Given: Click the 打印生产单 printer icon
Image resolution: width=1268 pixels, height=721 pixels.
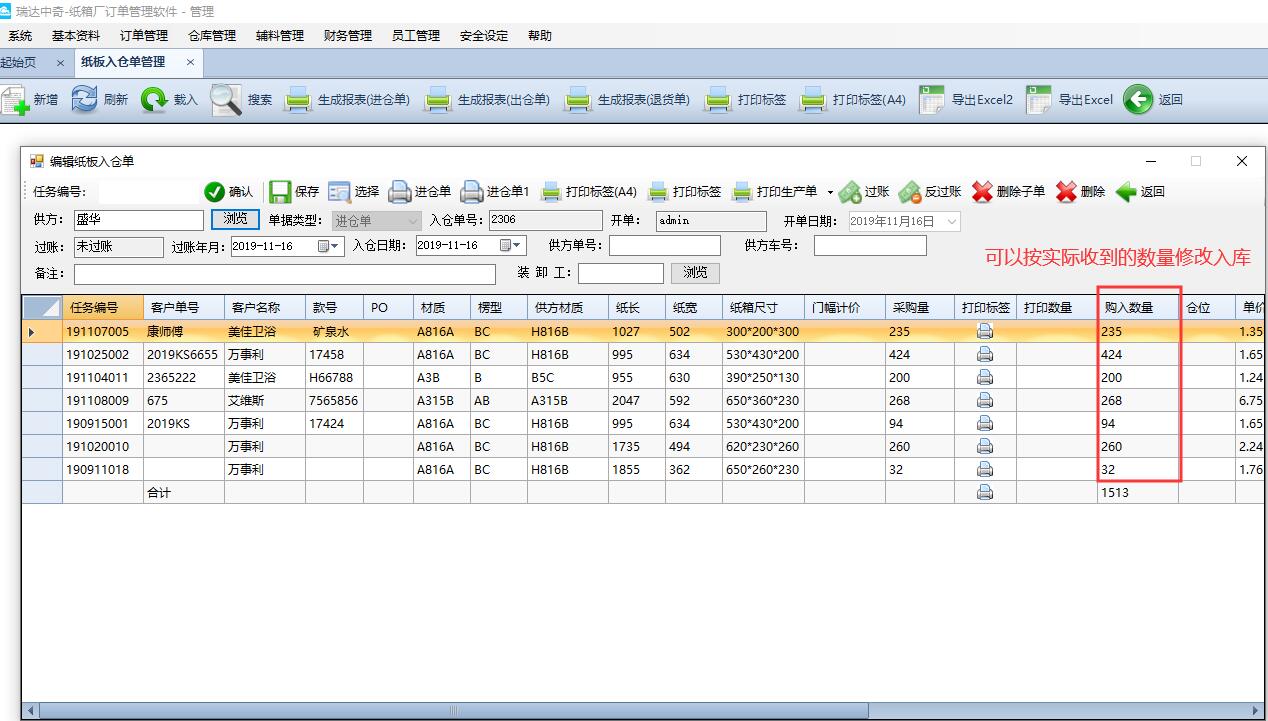Looking at the screenshot, I should pos(742,192).
